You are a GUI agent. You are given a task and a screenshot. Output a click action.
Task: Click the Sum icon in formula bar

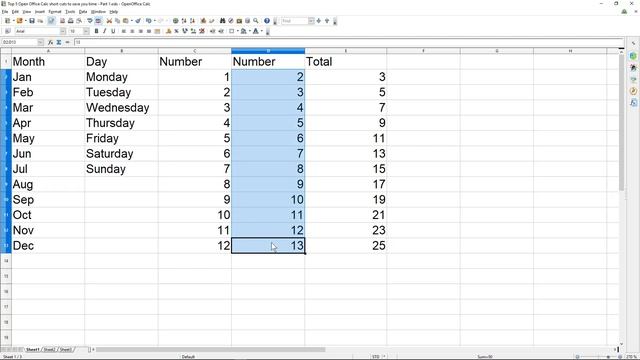tap(59, 42)
